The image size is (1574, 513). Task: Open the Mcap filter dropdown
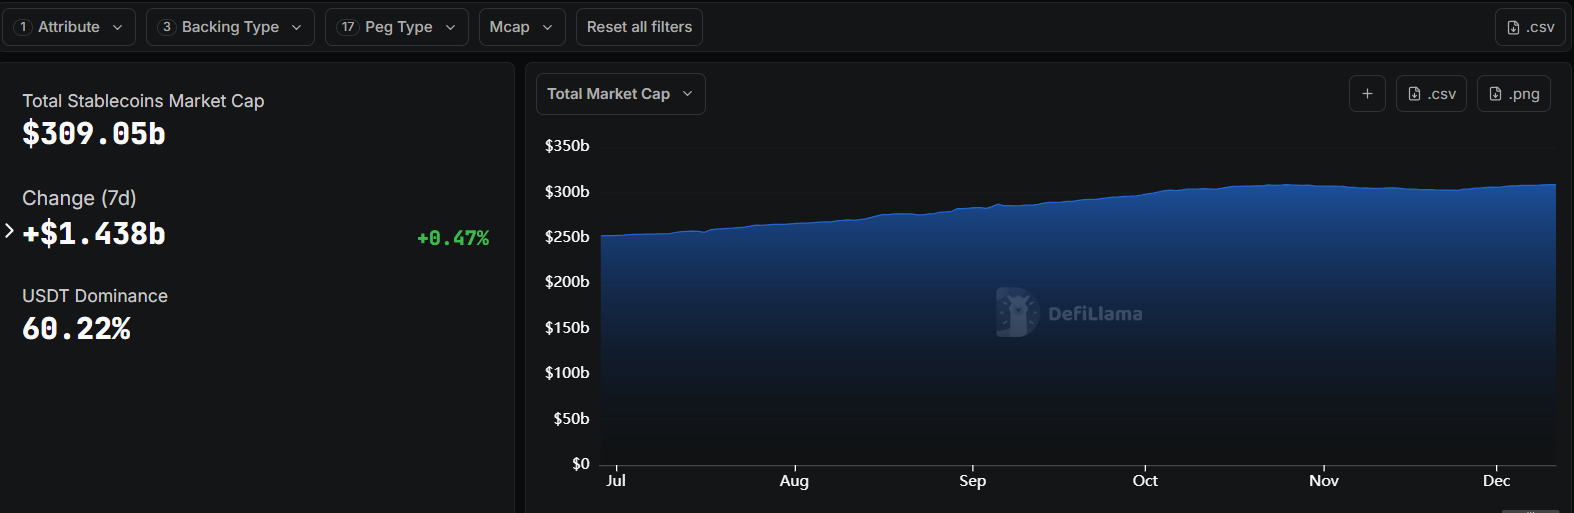point(521,27)
